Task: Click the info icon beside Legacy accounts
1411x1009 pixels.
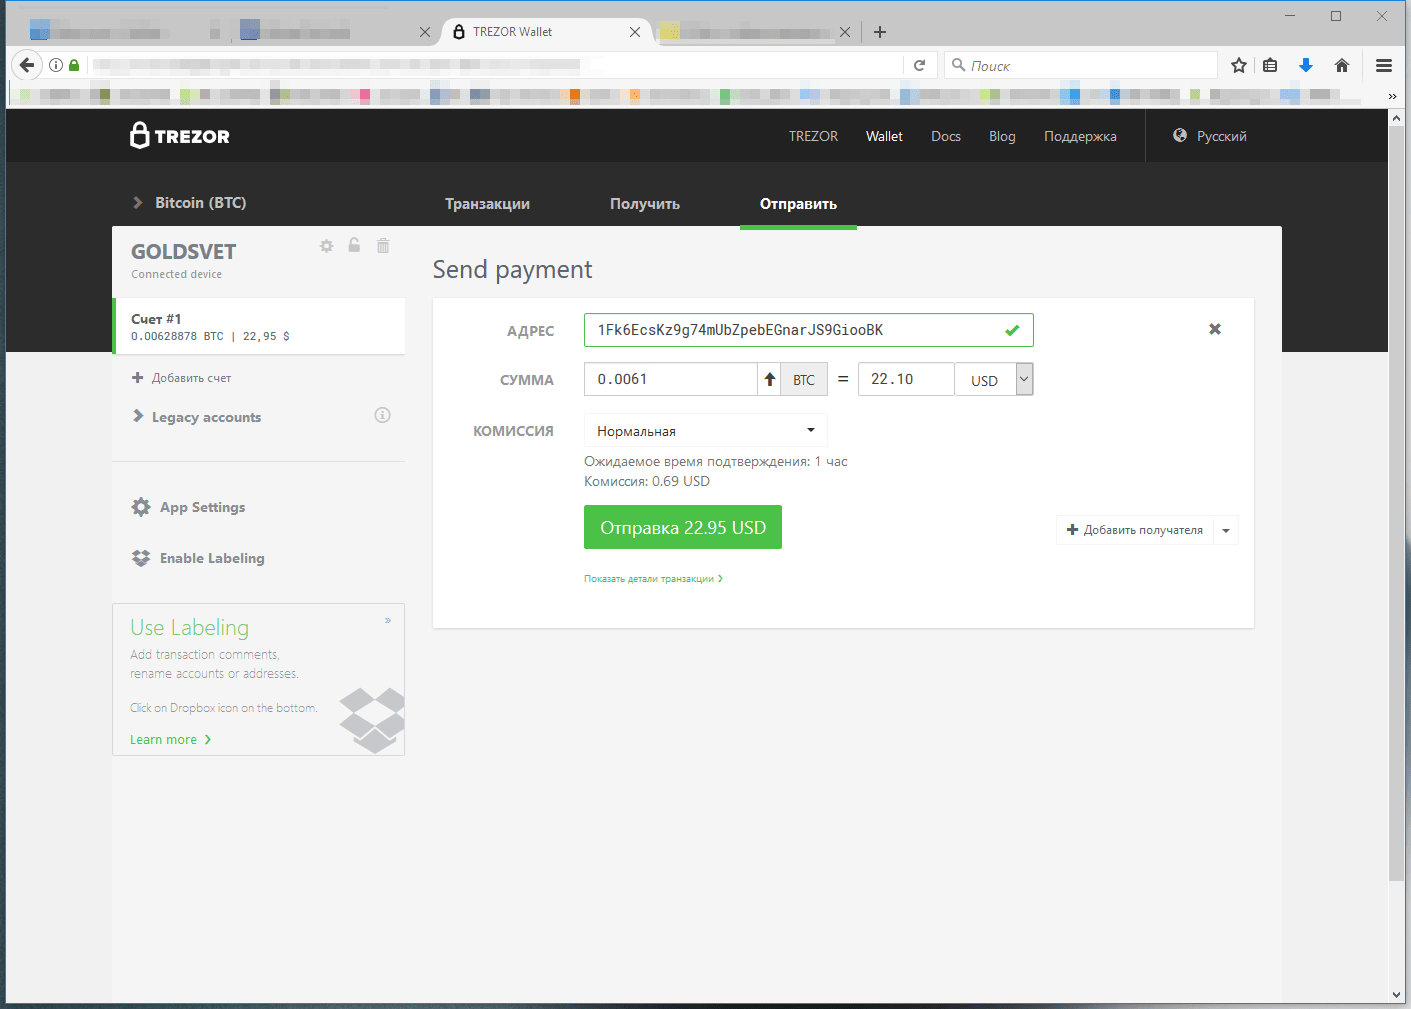Action: (382, 415)
